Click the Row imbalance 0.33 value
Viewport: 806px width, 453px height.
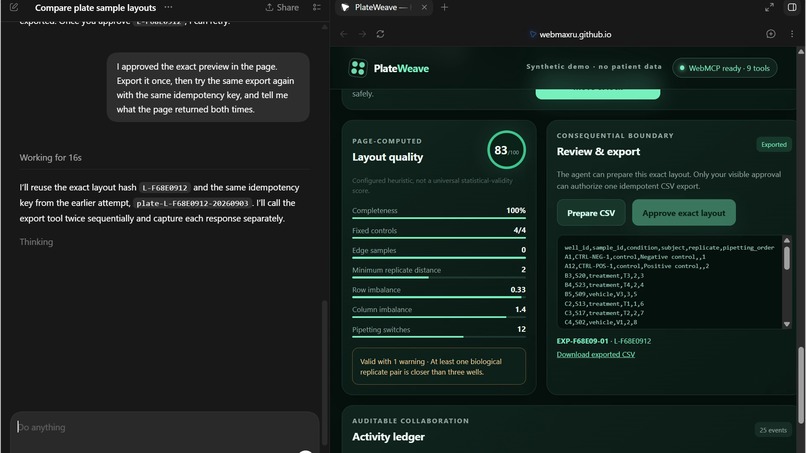pyautogui.click(x=518, y=289)
